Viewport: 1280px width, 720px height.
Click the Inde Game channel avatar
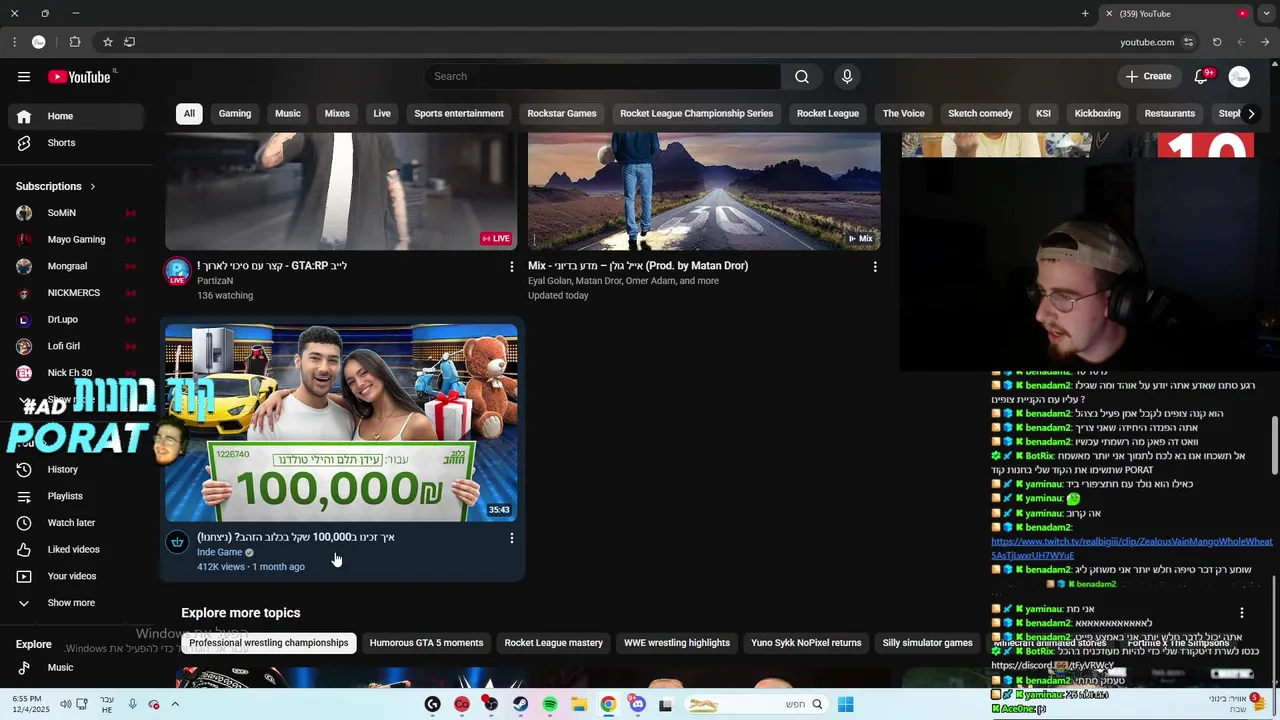point(177,542)
